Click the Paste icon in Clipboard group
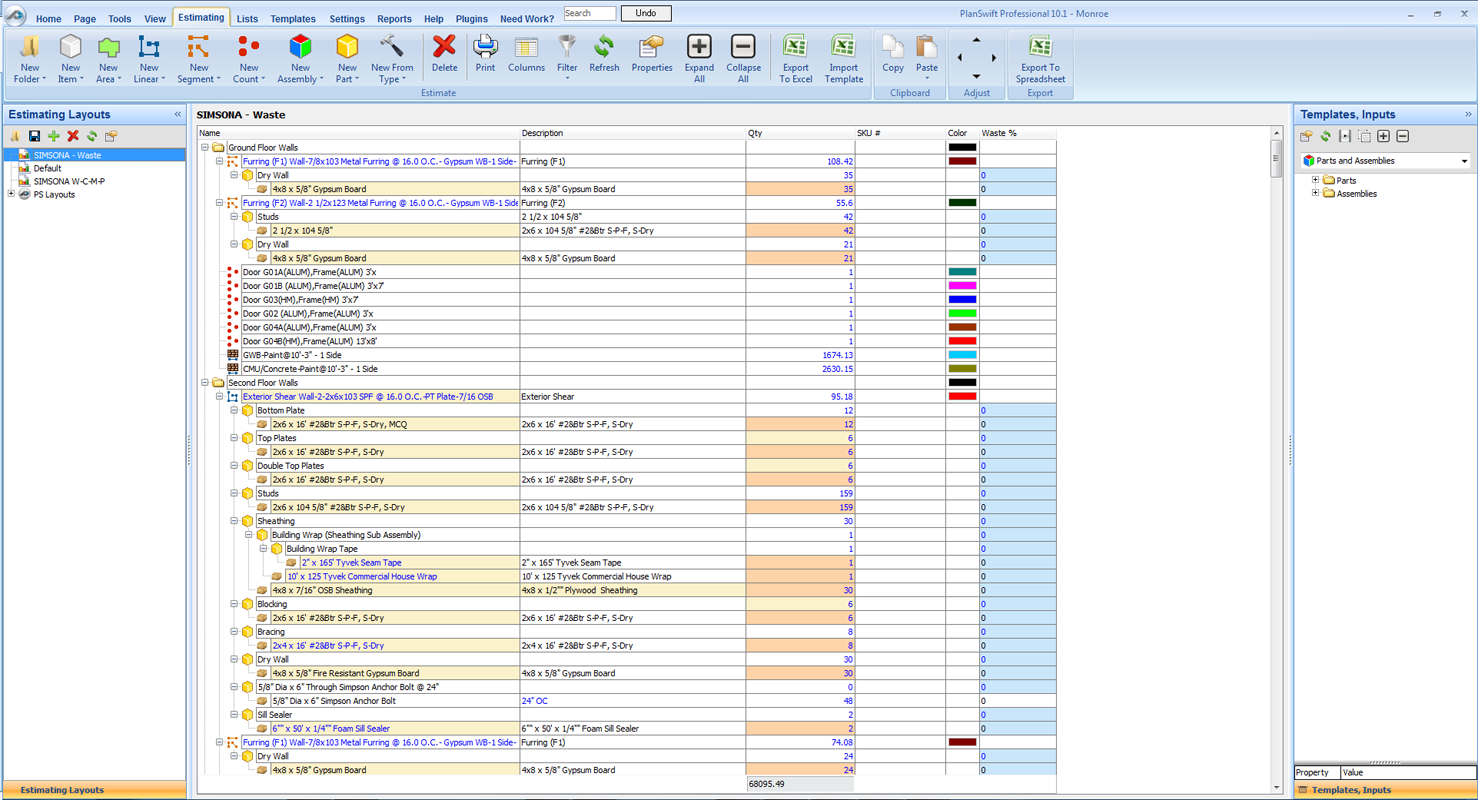 click(927, 47)
